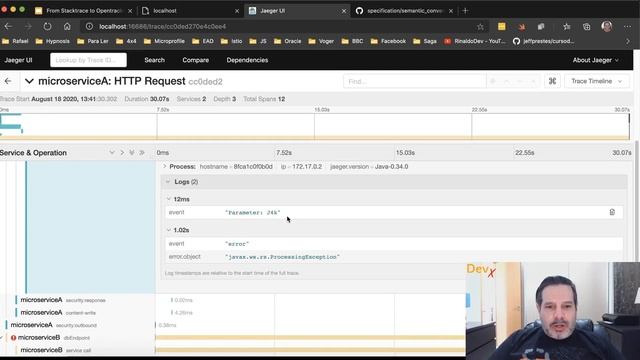
Task: Switch to the specification/semantic_conventions GitHub tab
Action: tap(404, 11)
